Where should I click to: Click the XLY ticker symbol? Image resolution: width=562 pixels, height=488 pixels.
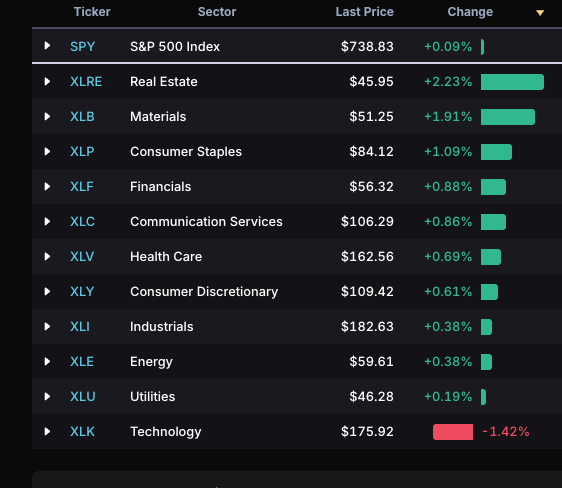[82, 291]
